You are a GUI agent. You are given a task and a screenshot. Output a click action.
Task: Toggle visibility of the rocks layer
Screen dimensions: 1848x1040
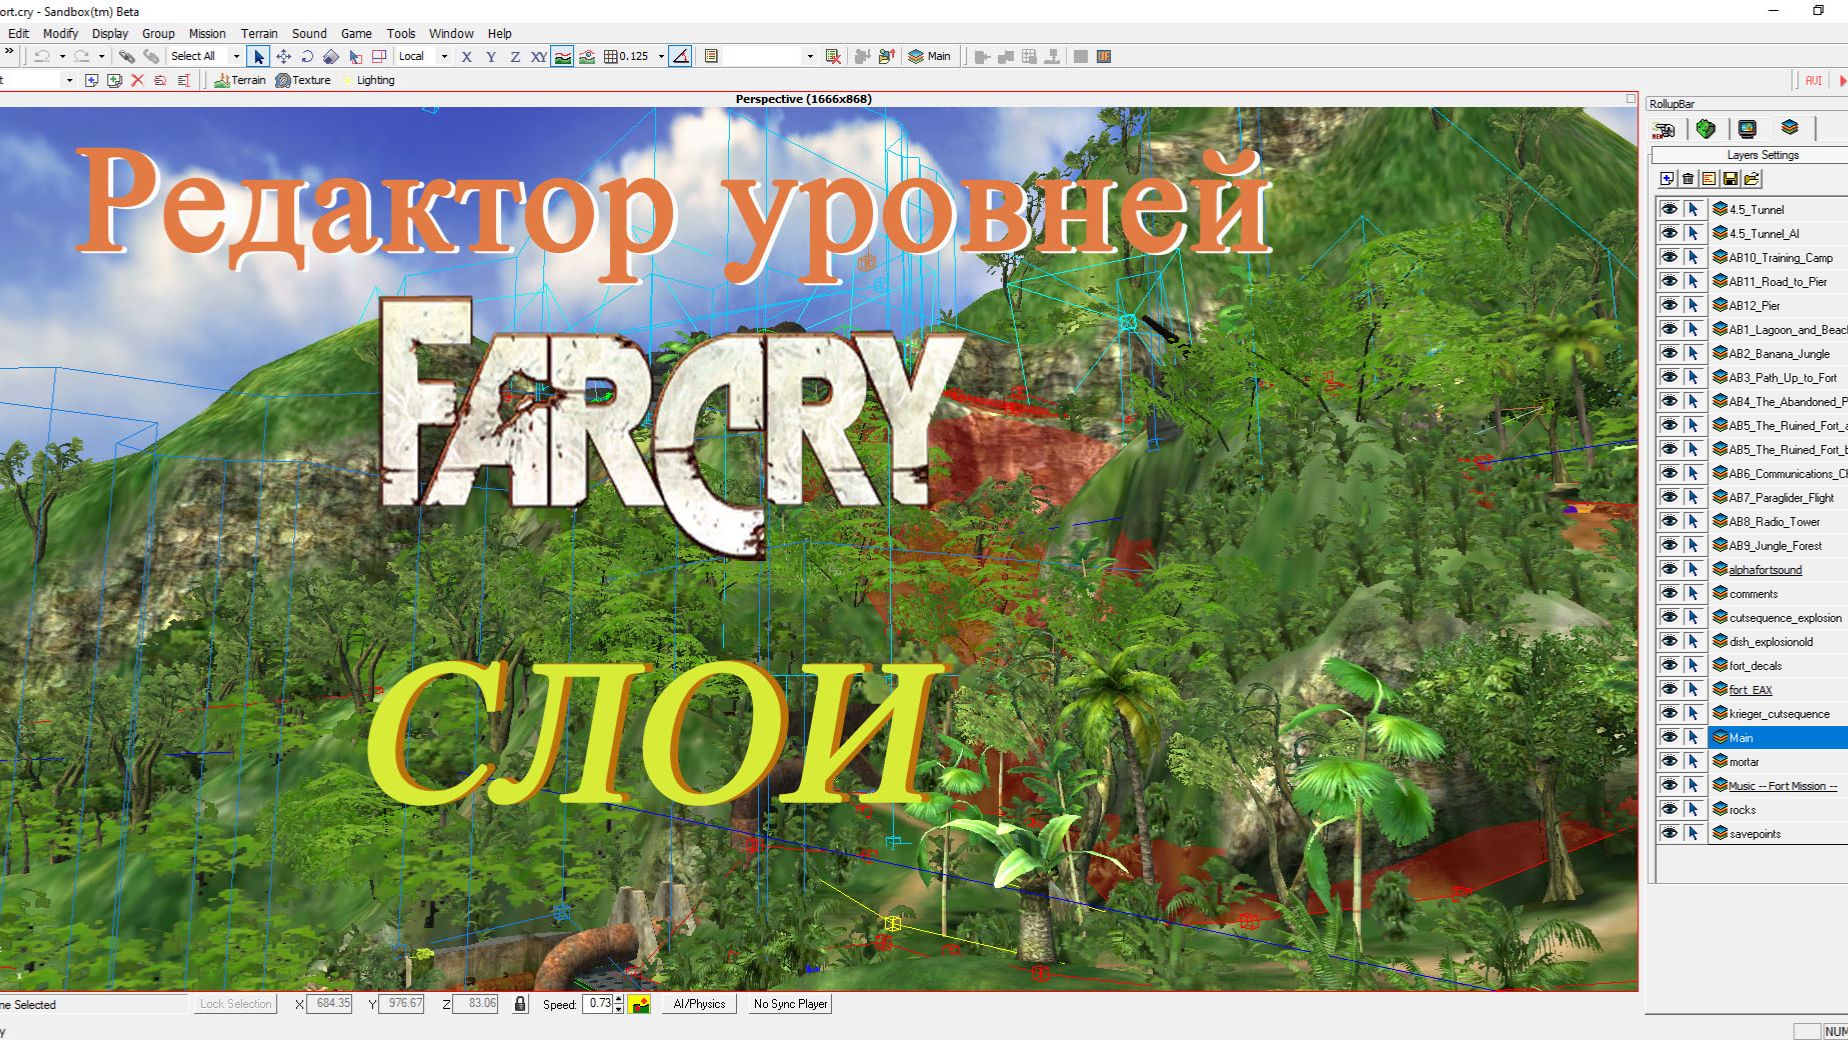[1672, 809]
